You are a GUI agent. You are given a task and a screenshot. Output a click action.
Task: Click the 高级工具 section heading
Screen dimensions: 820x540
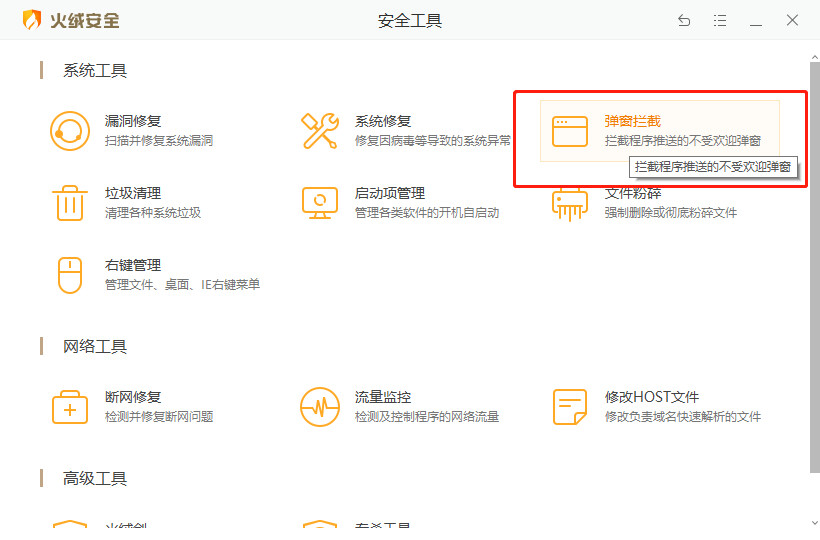coord(95,478)
